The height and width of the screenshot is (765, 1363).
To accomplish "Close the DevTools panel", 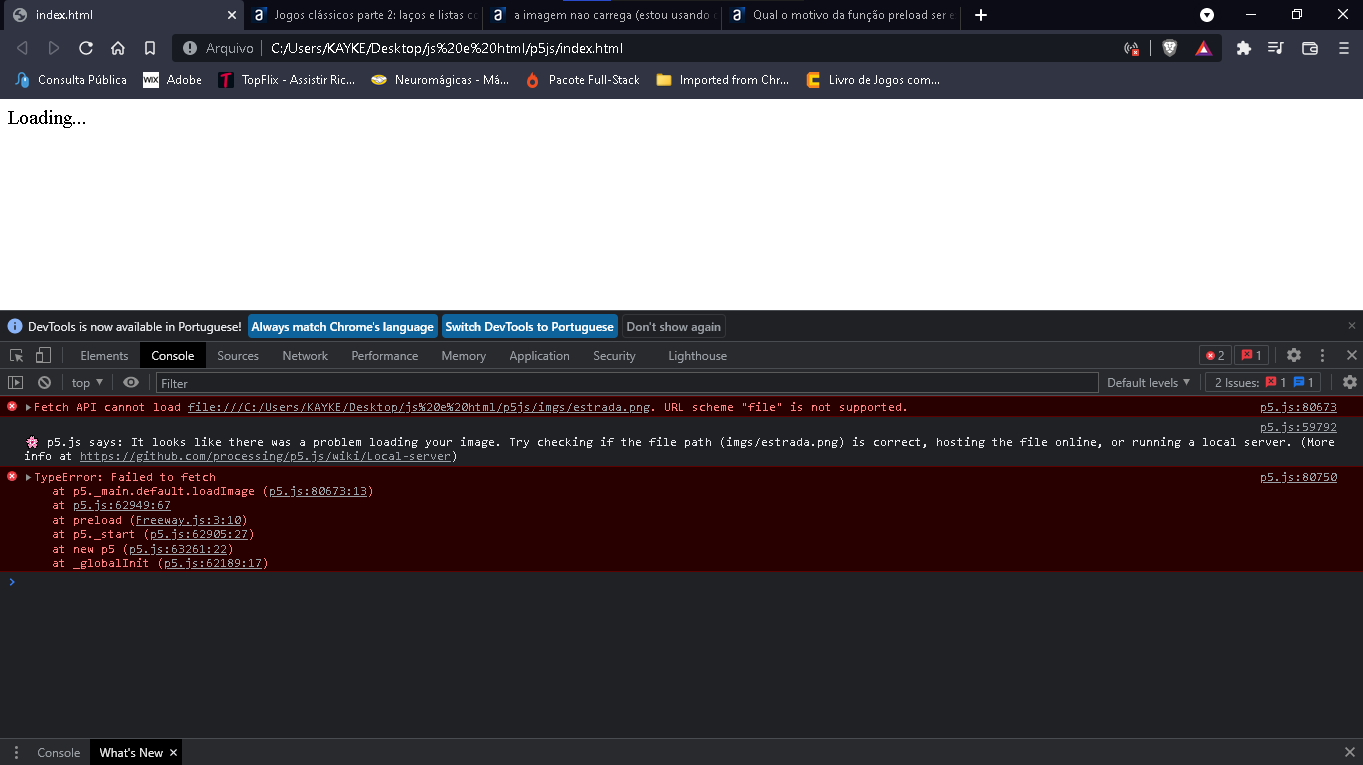I will click(1351, 355).
